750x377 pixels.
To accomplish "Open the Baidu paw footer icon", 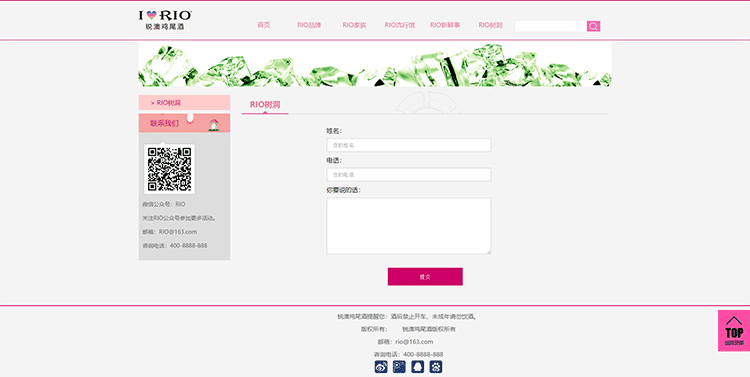I will tap(436, 367).
